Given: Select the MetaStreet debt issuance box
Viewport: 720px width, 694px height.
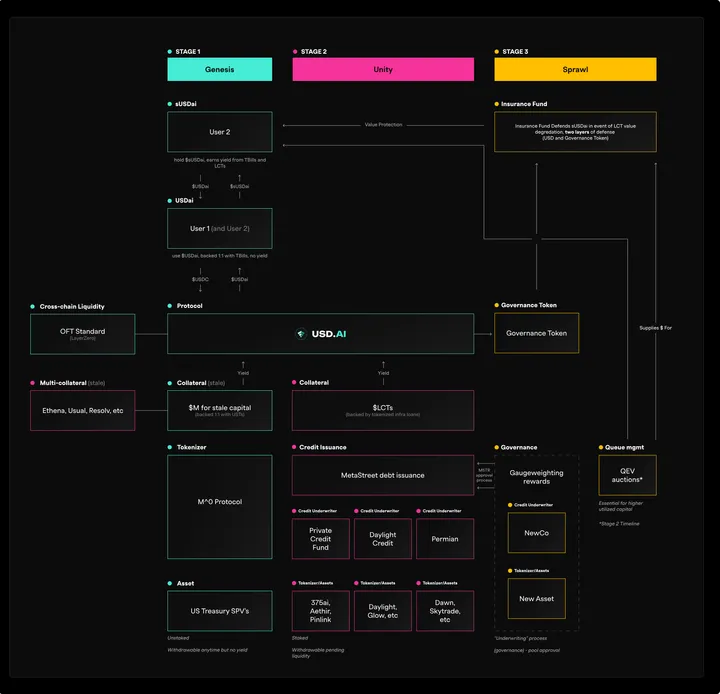Looking at the screenshot, I should point(383,475).
